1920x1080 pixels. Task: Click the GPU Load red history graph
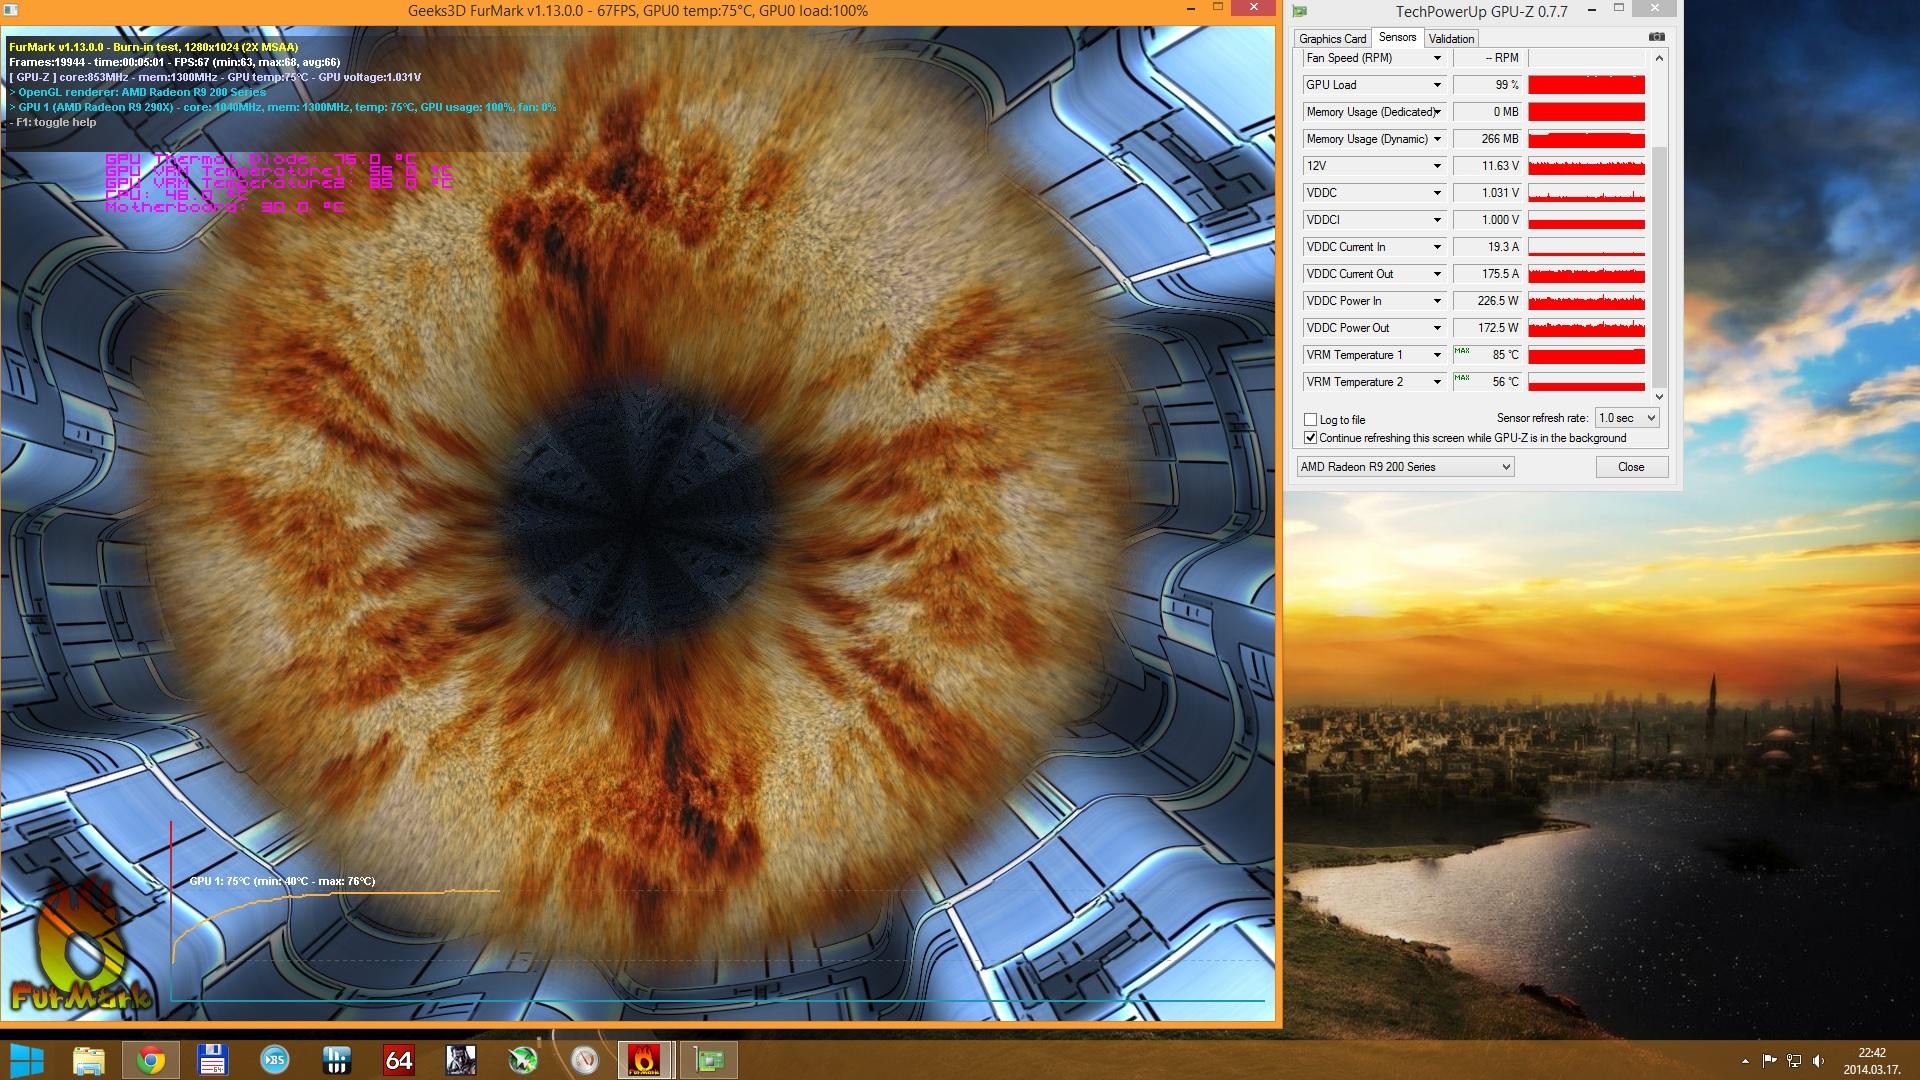coord(1586,85)
